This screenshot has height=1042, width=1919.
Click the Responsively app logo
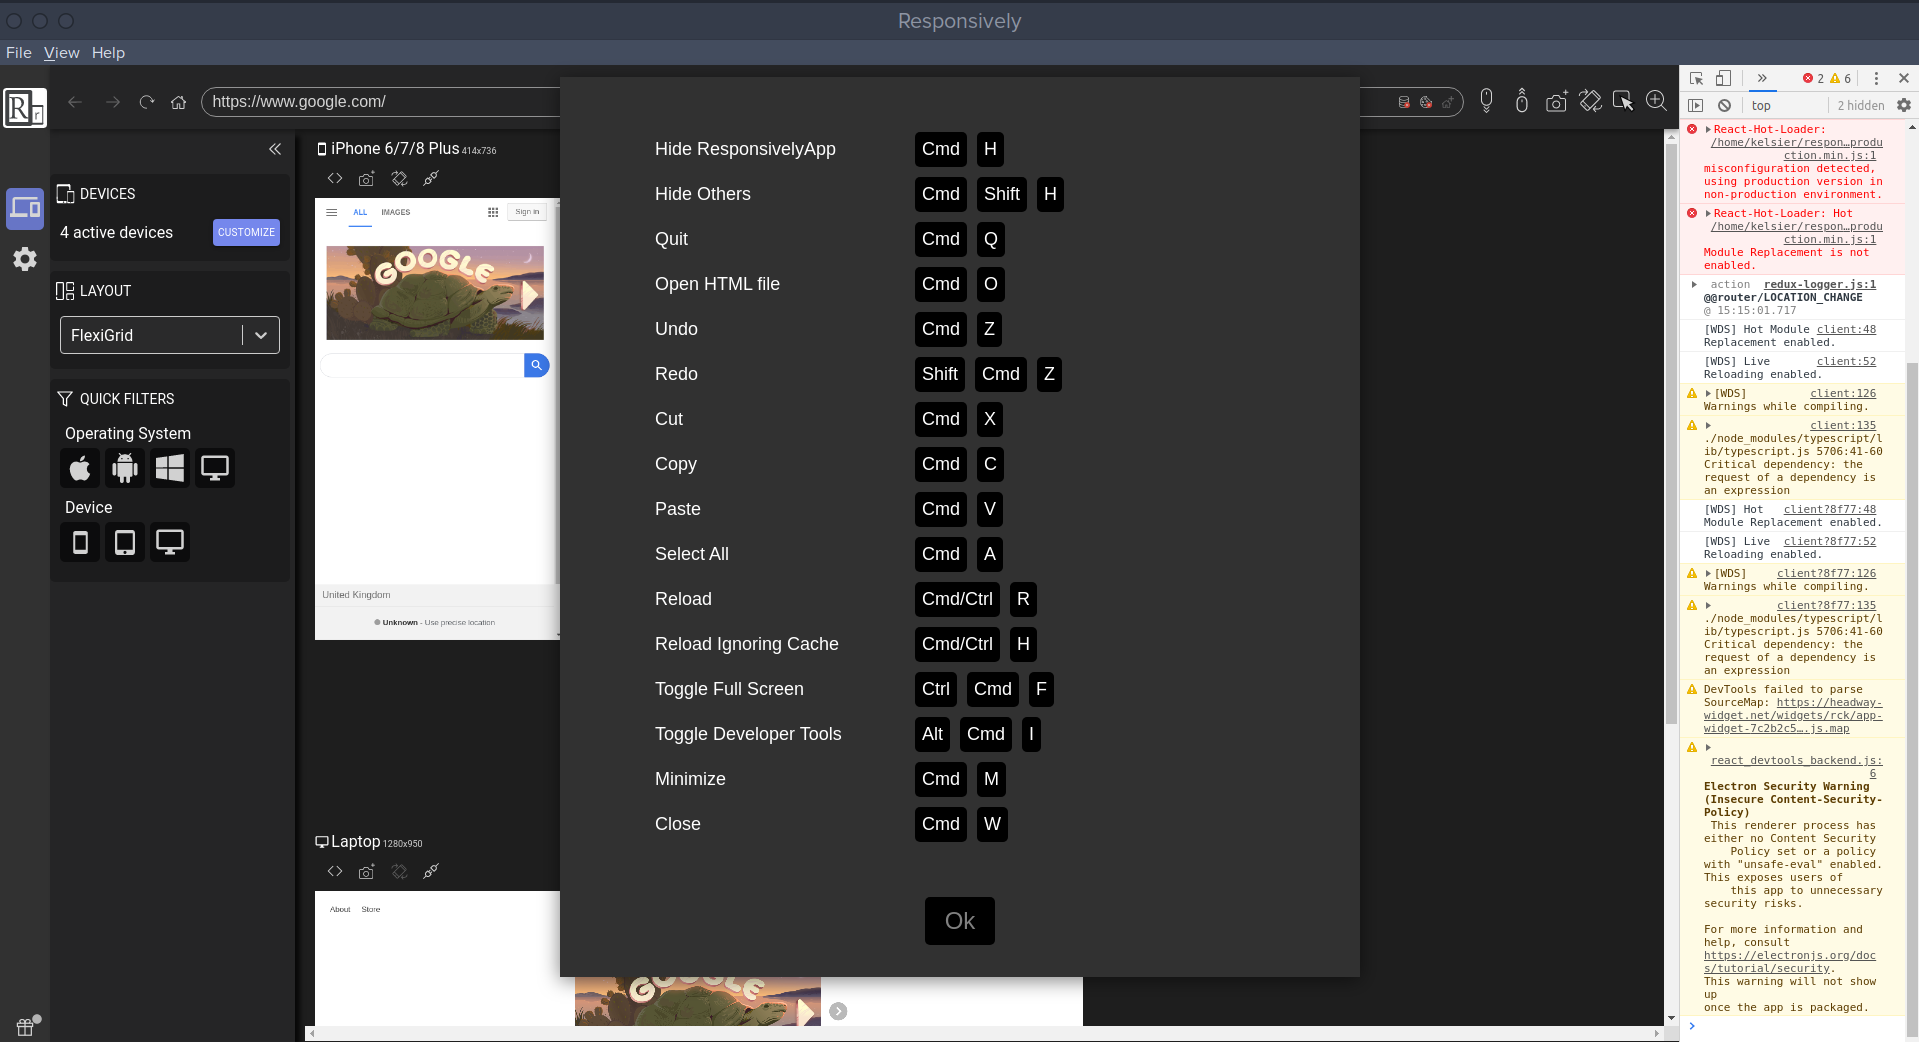coord(24,107)
